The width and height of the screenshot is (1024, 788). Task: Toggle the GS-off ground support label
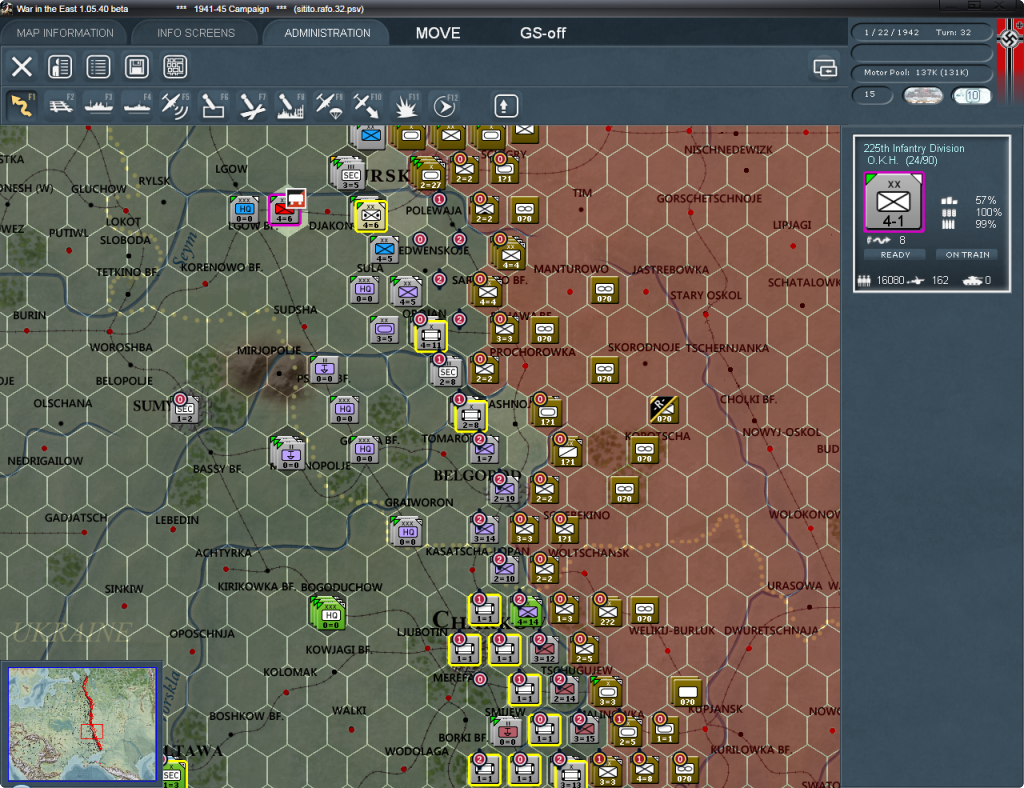click(543, 33)
